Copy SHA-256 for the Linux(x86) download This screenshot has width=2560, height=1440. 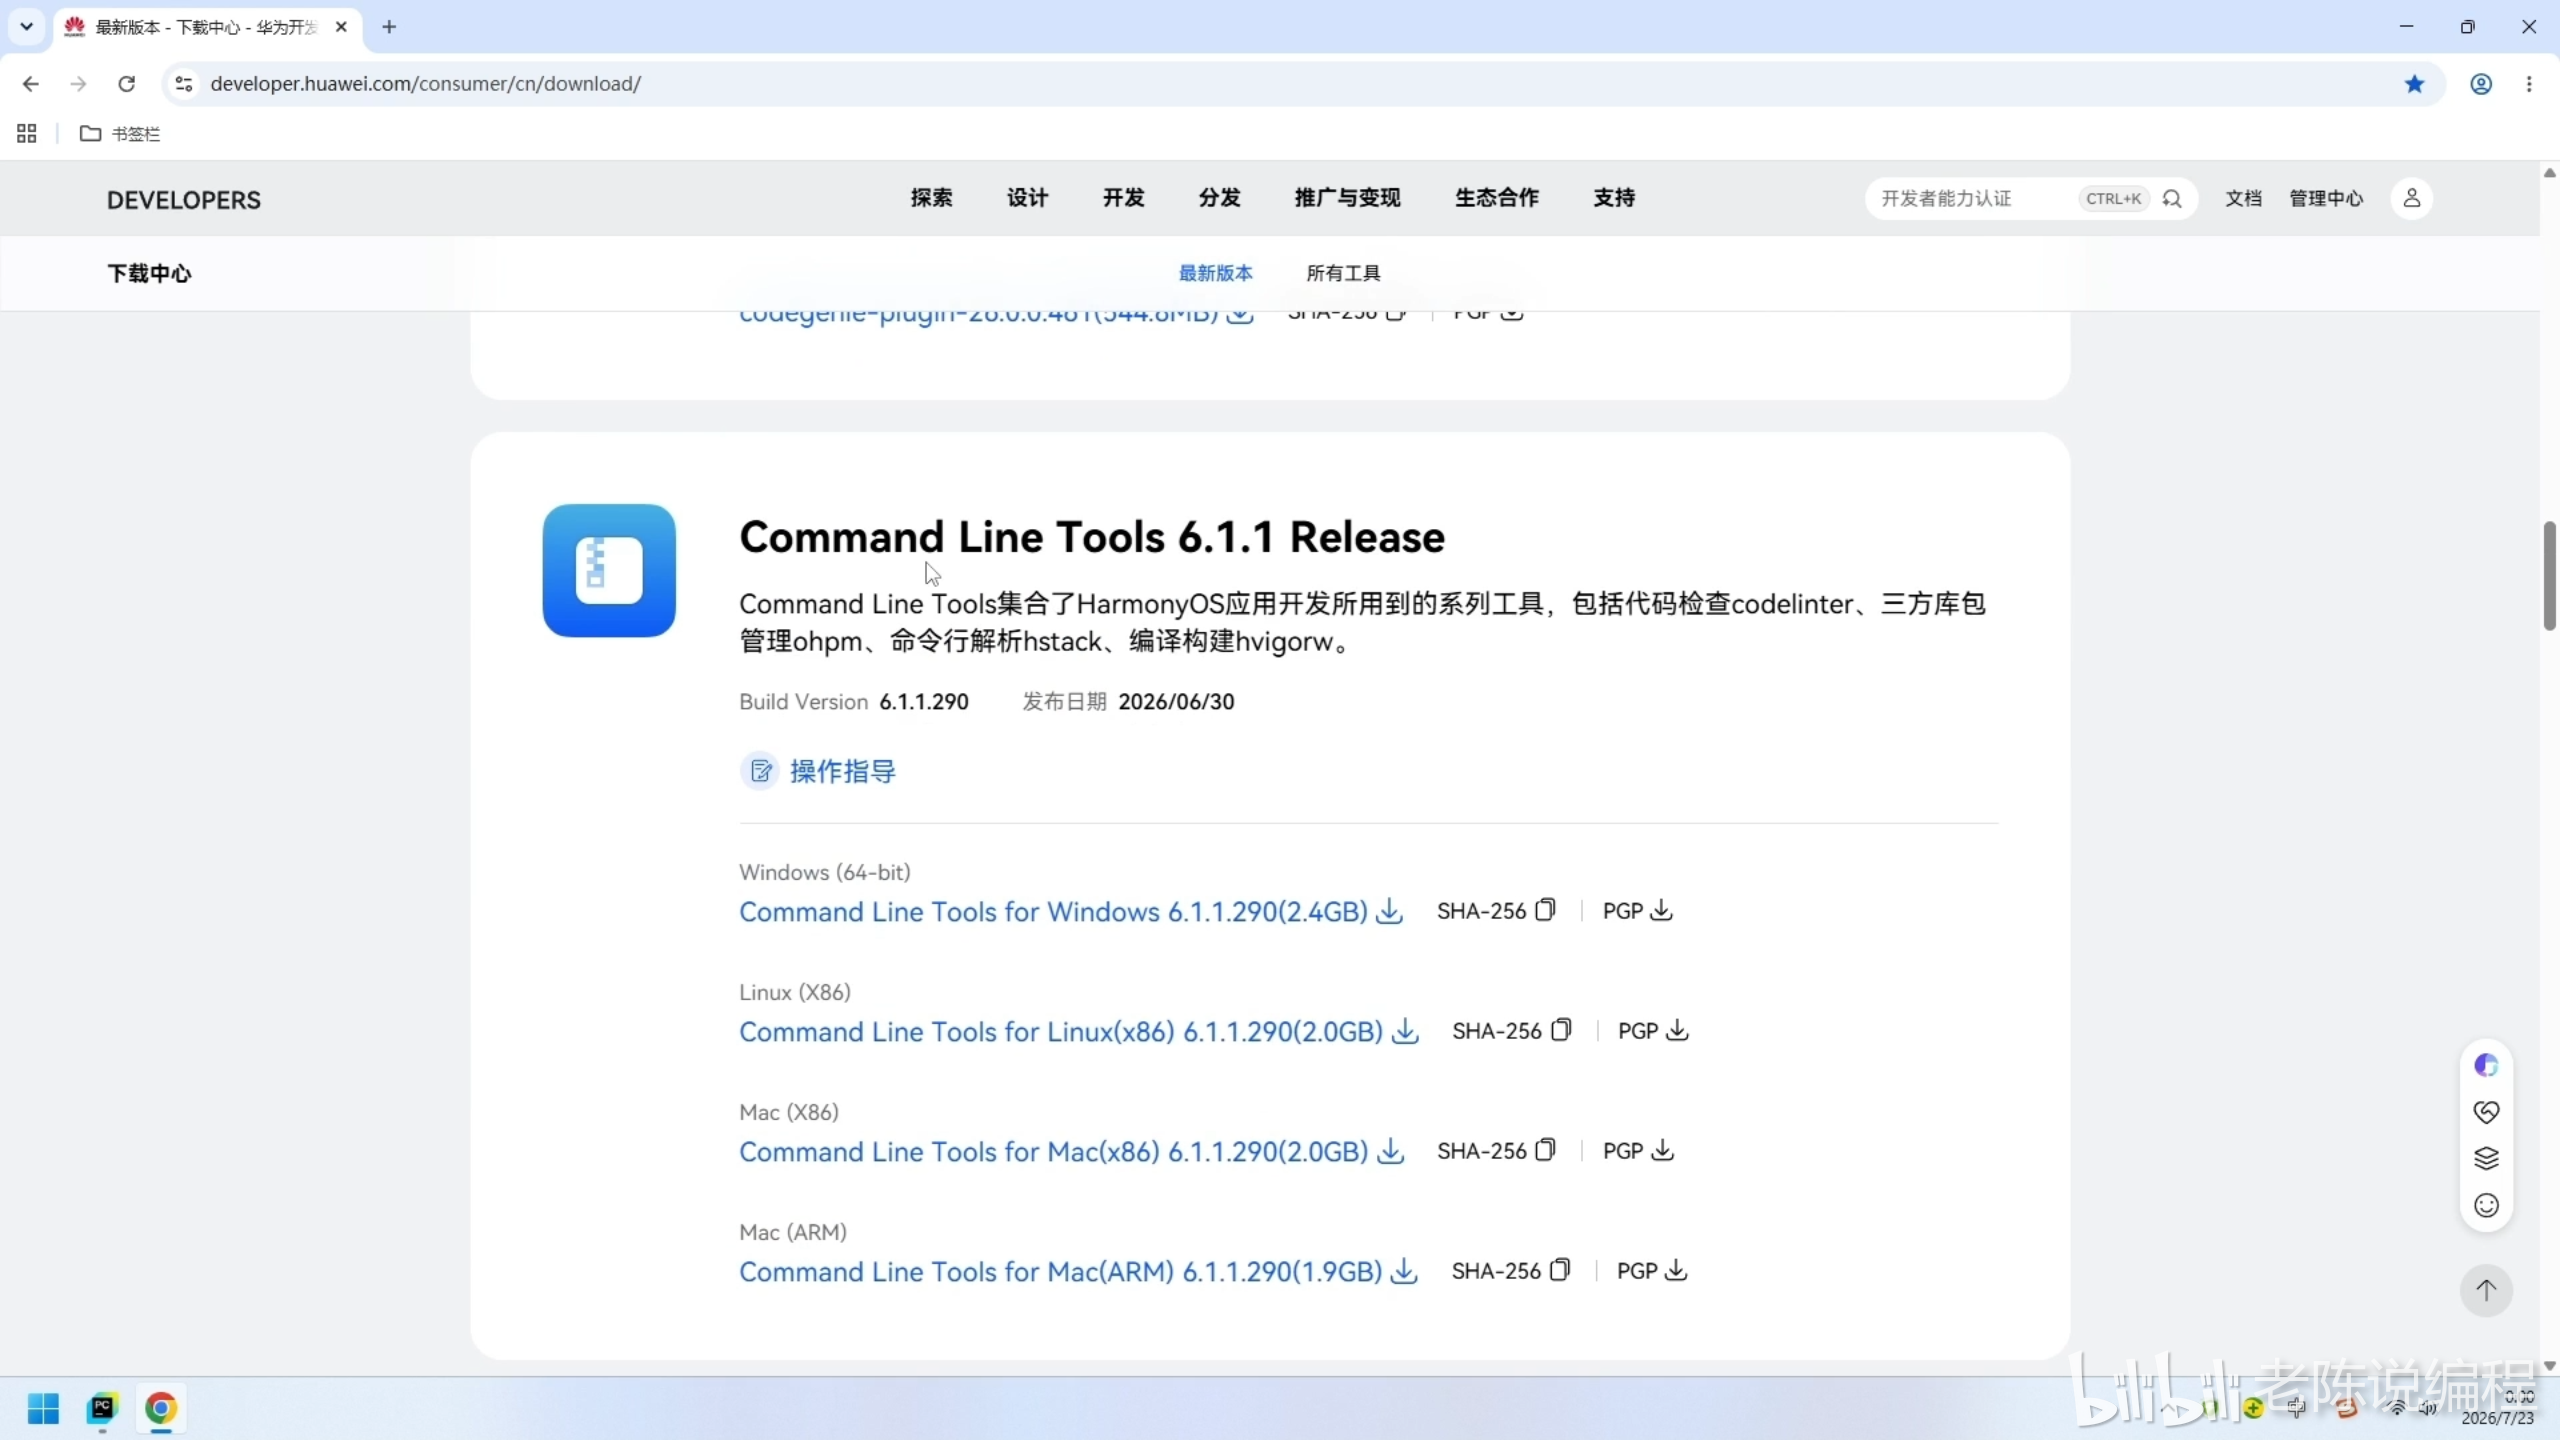pos(1561,1030)
